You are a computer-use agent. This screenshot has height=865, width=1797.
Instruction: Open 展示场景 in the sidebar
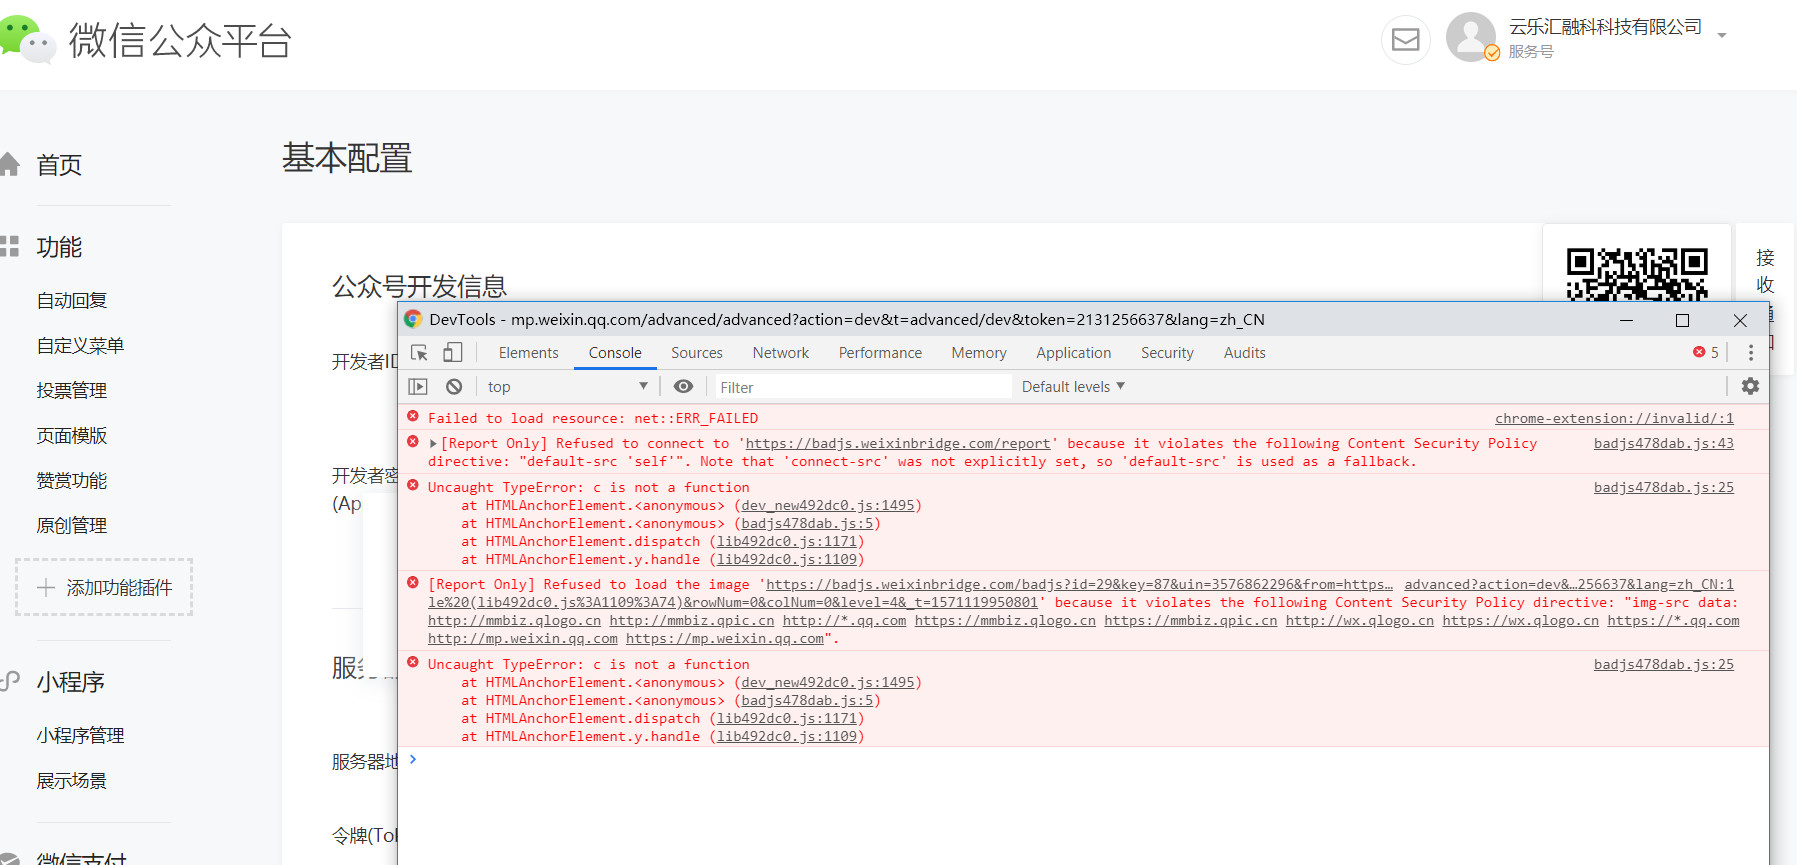click(72, 781)
